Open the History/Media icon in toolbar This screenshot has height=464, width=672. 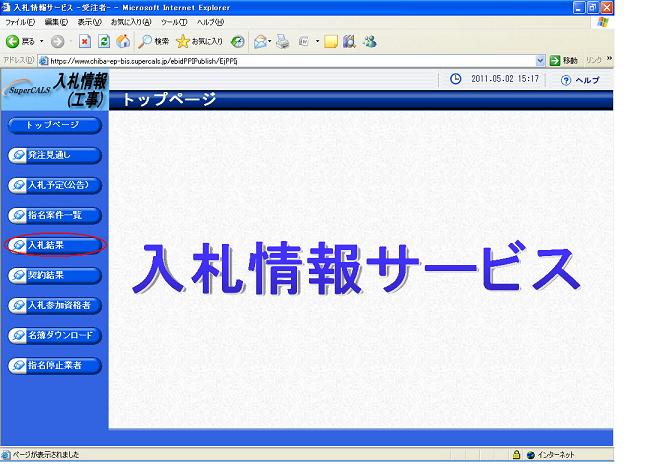[x=237, y=42]
